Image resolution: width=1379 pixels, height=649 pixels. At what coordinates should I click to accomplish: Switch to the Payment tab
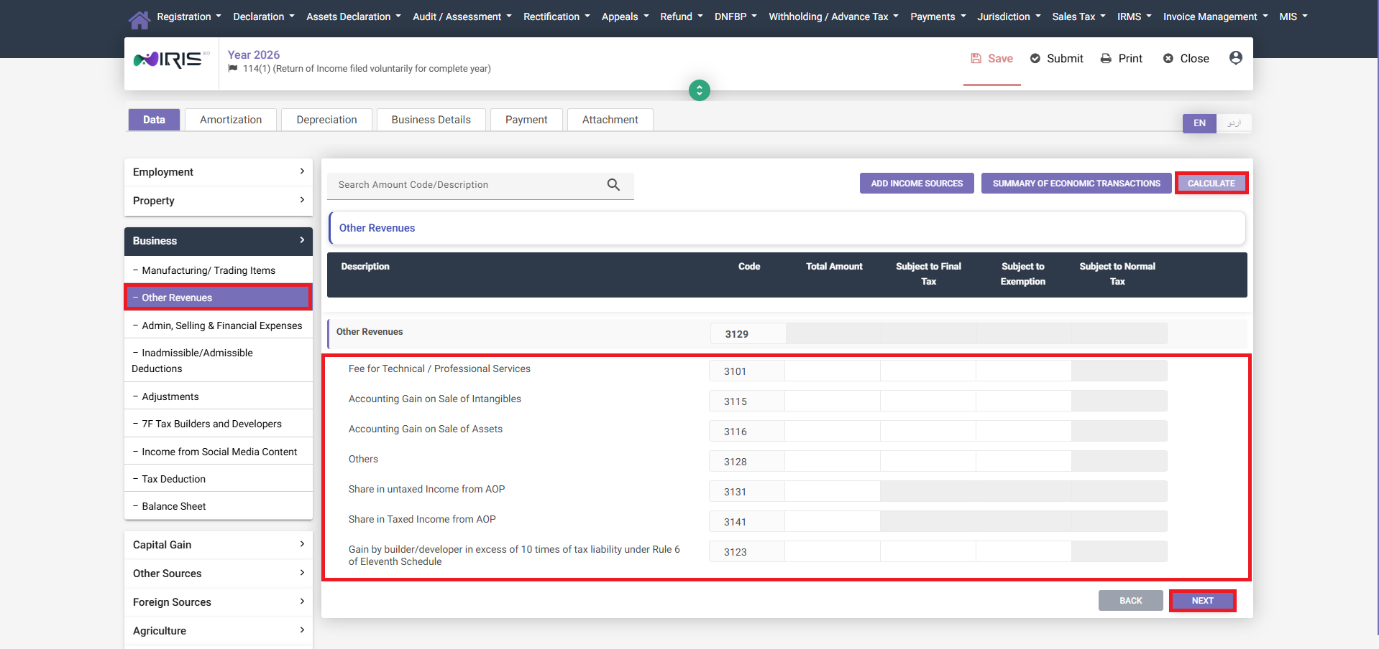[526, 120]
